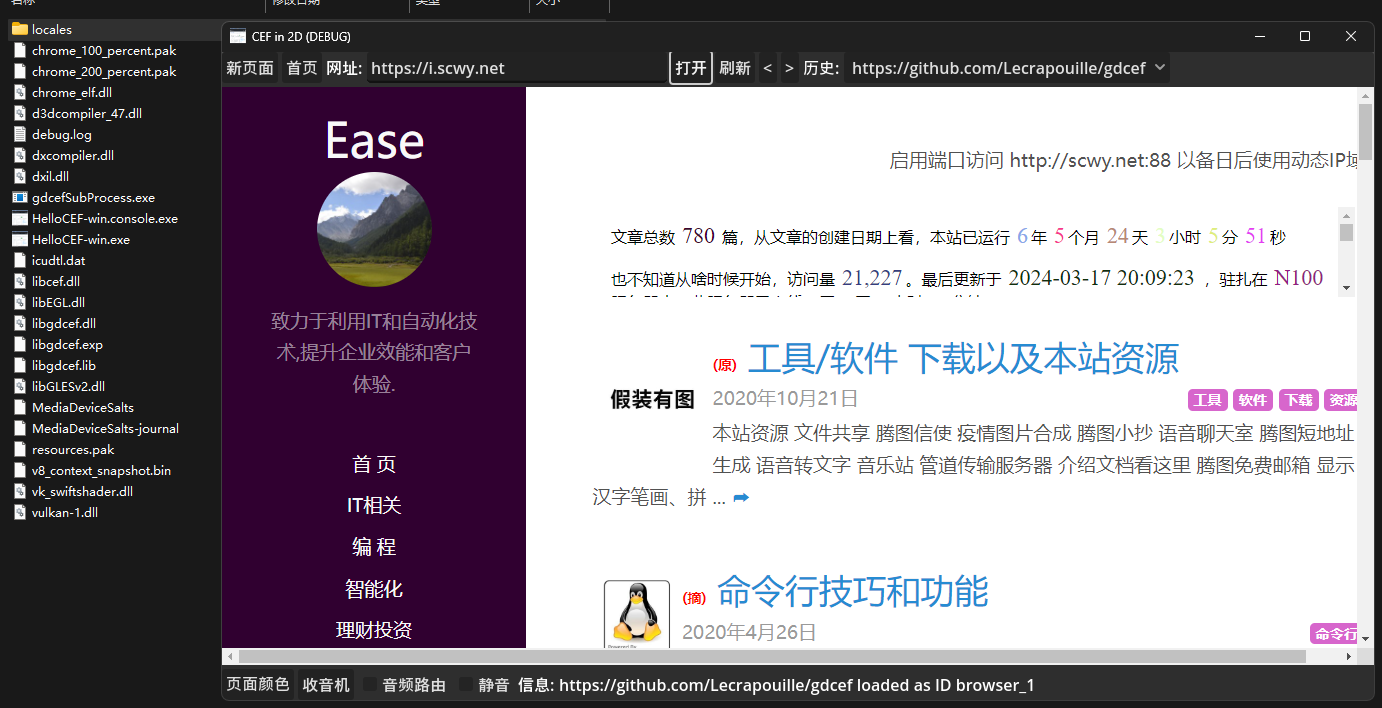
Task: Expand the 历史 history dropdown
Action: 1007,68
